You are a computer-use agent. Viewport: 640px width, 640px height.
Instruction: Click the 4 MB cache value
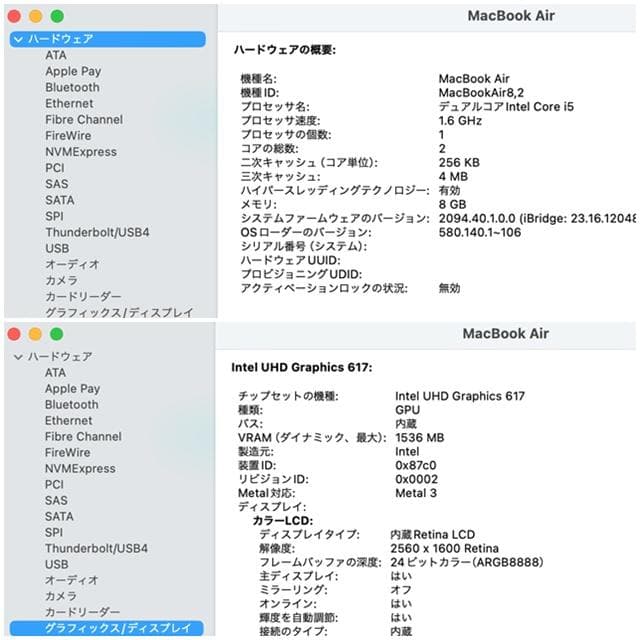[453, 176]
